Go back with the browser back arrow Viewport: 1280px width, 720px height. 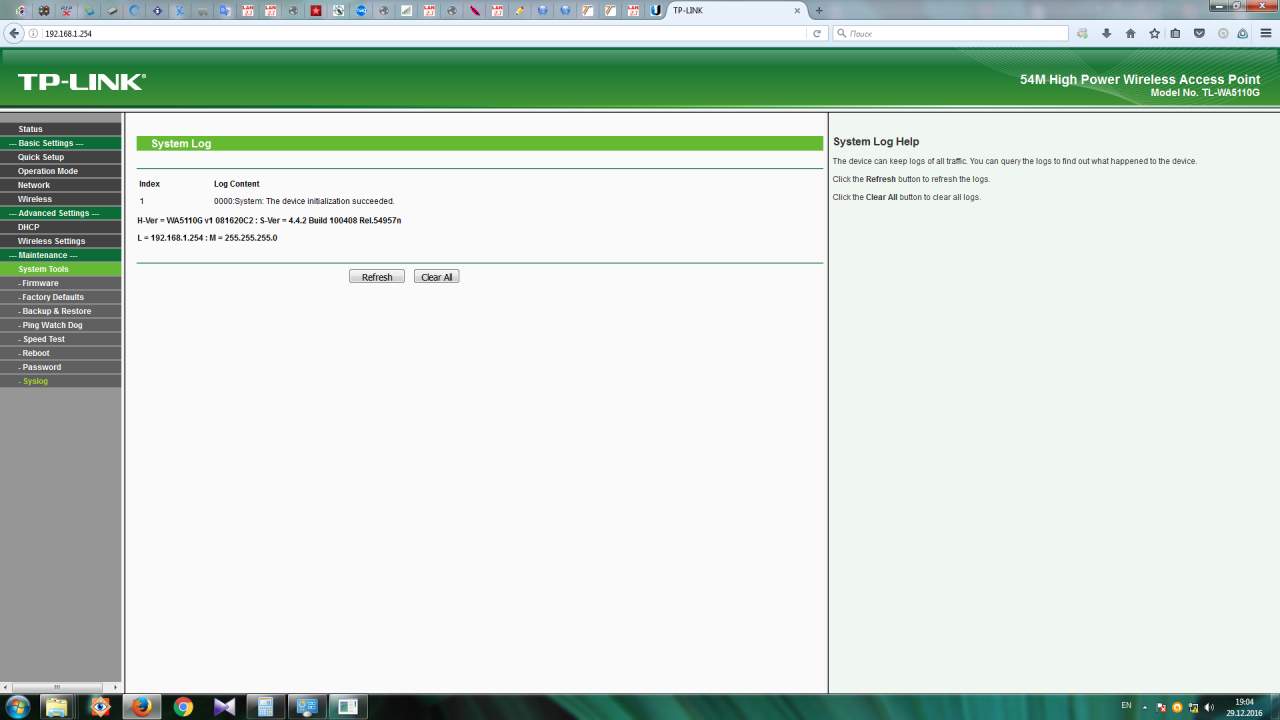click(14, 33)
